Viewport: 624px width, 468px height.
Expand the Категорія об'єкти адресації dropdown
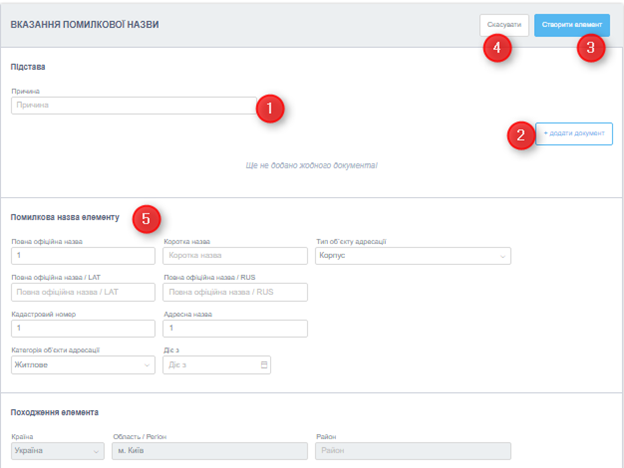pyautogui.click(x=83, y=365)
